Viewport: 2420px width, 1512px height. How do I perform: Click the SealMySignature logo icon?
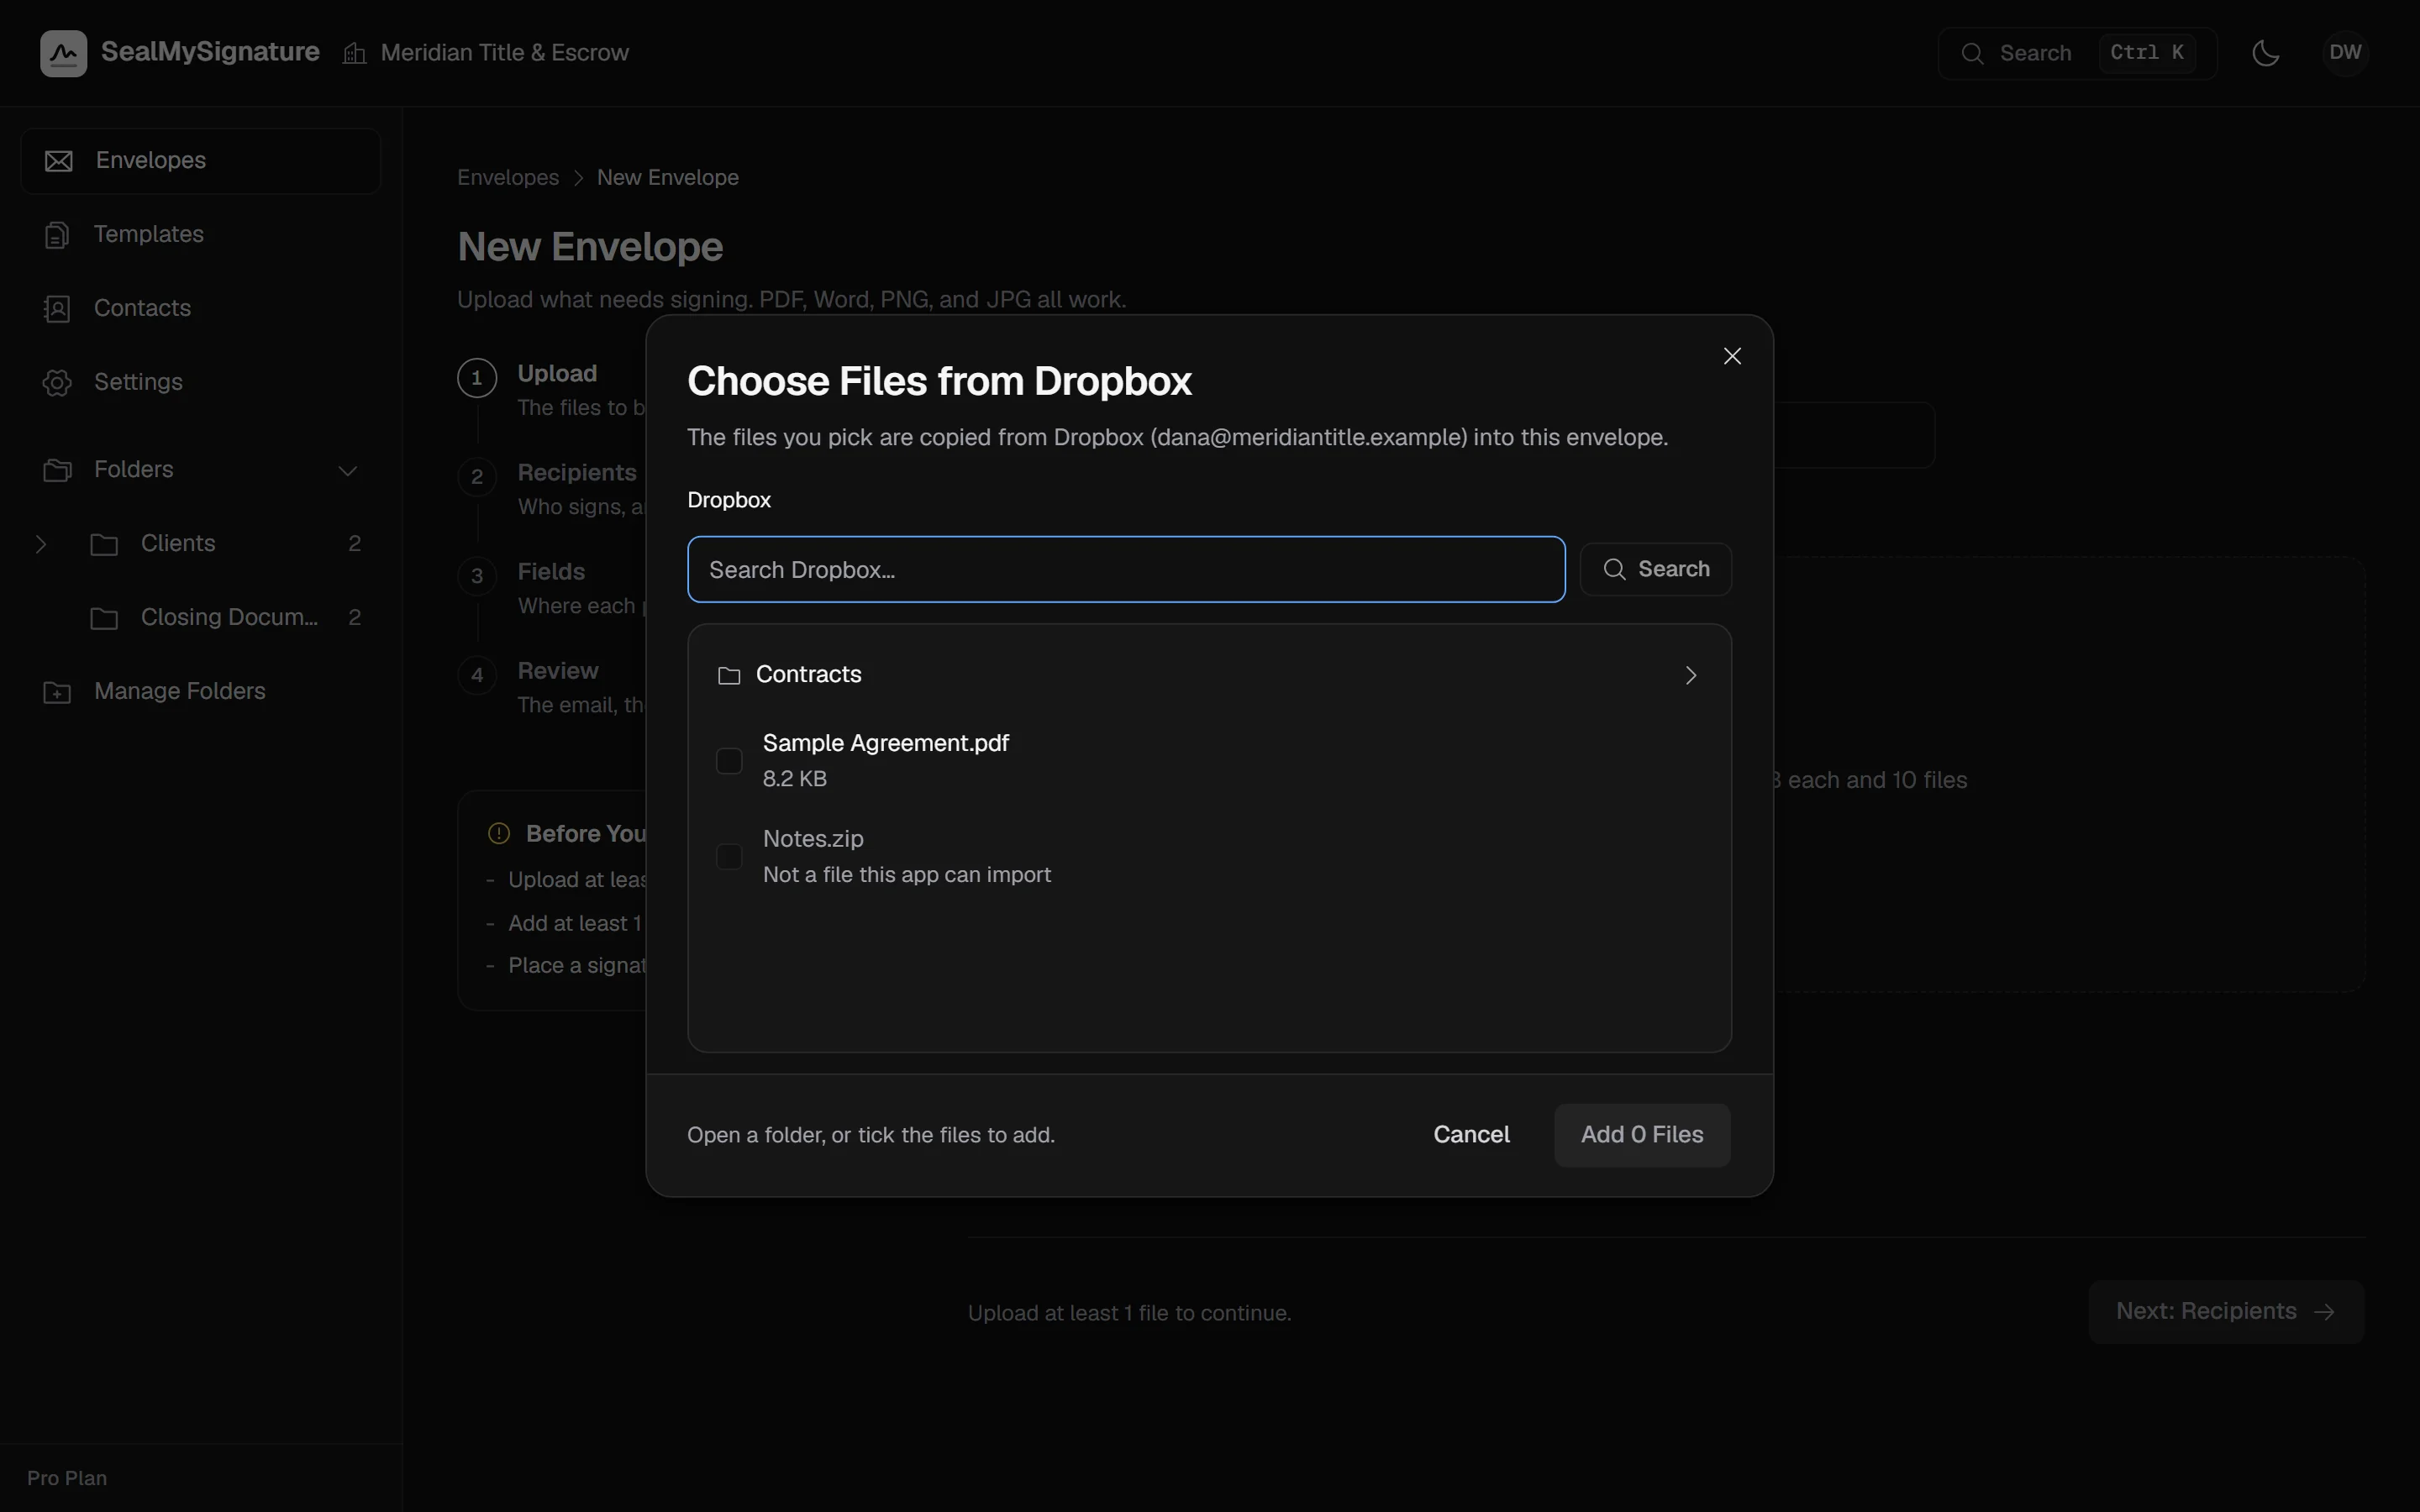click(x=63, y=53)
